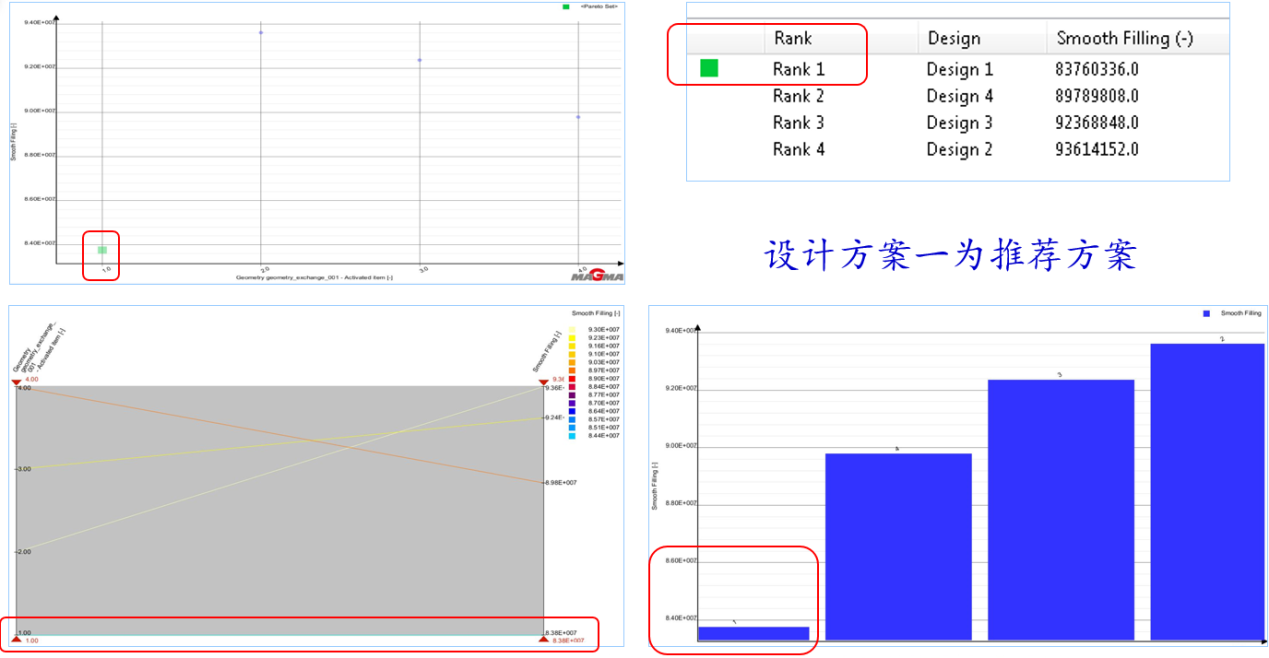Click the tallest bar labeled 2
This screenshot has width=1269, height=658.
click(1207, 490)
